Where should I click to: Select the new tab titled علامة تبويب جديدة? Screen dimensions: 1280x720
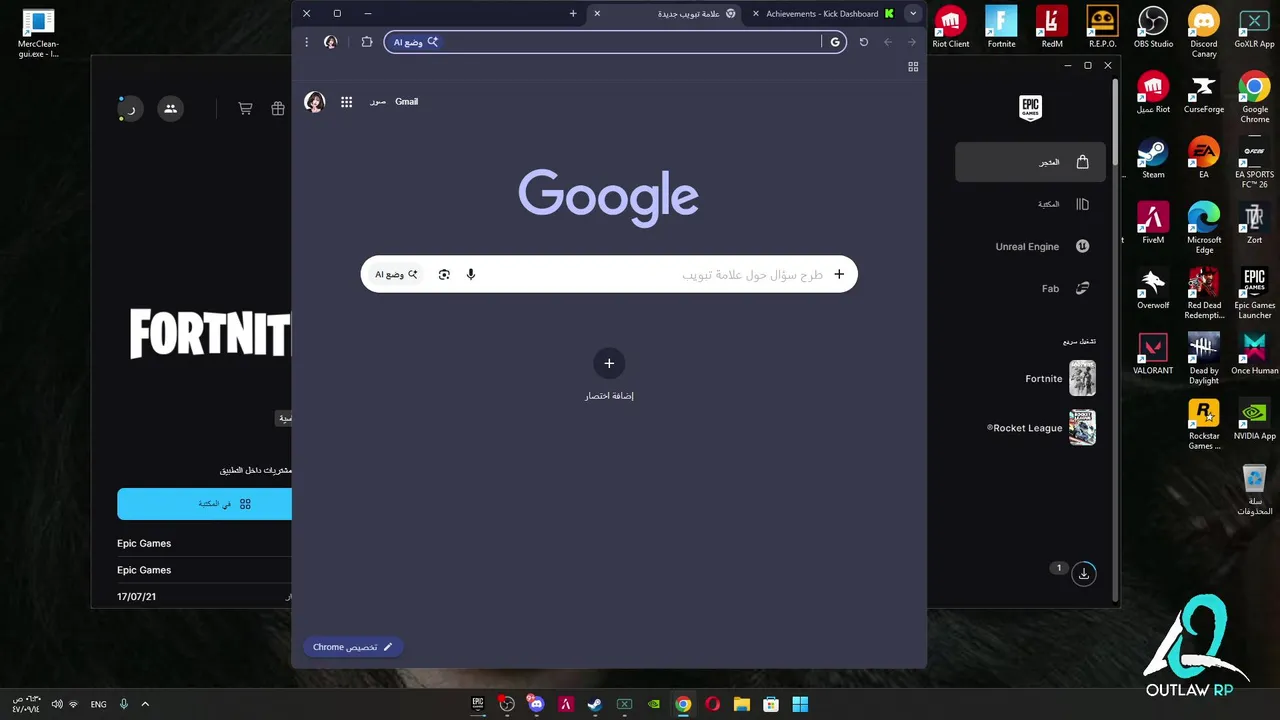point(689,14)
